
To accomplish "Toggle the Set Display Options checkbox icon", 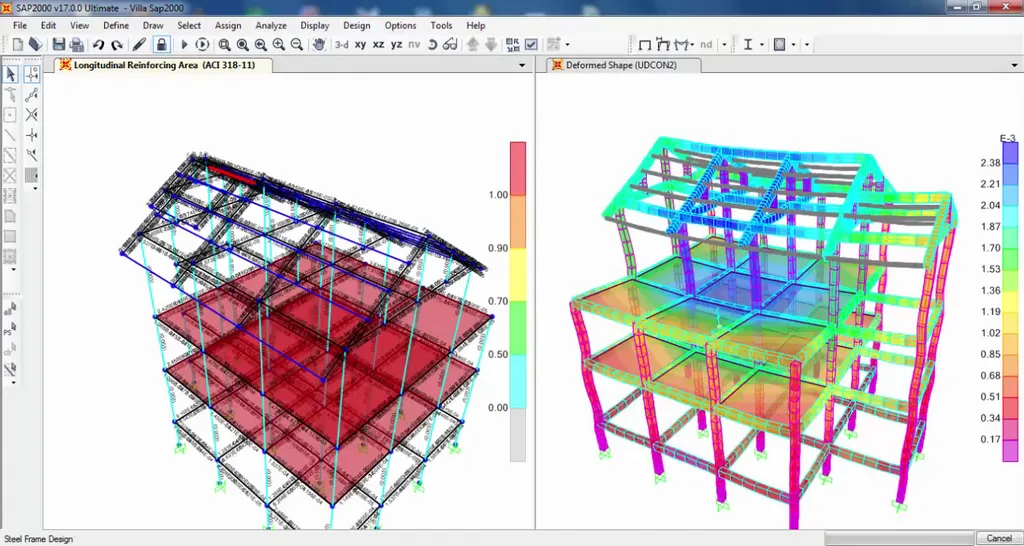I will [x=531, y=45].
